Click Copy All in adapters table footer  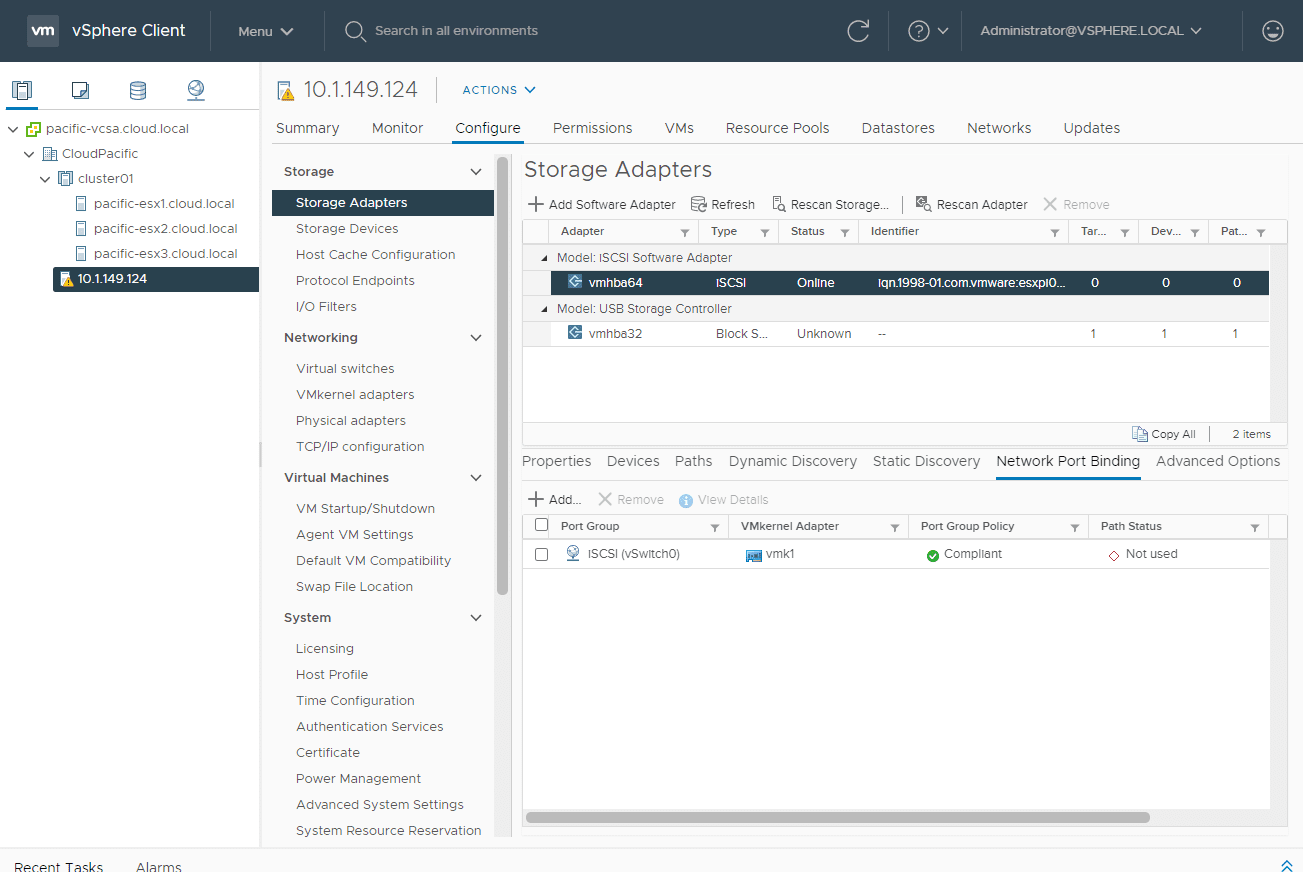point(1163,434)
